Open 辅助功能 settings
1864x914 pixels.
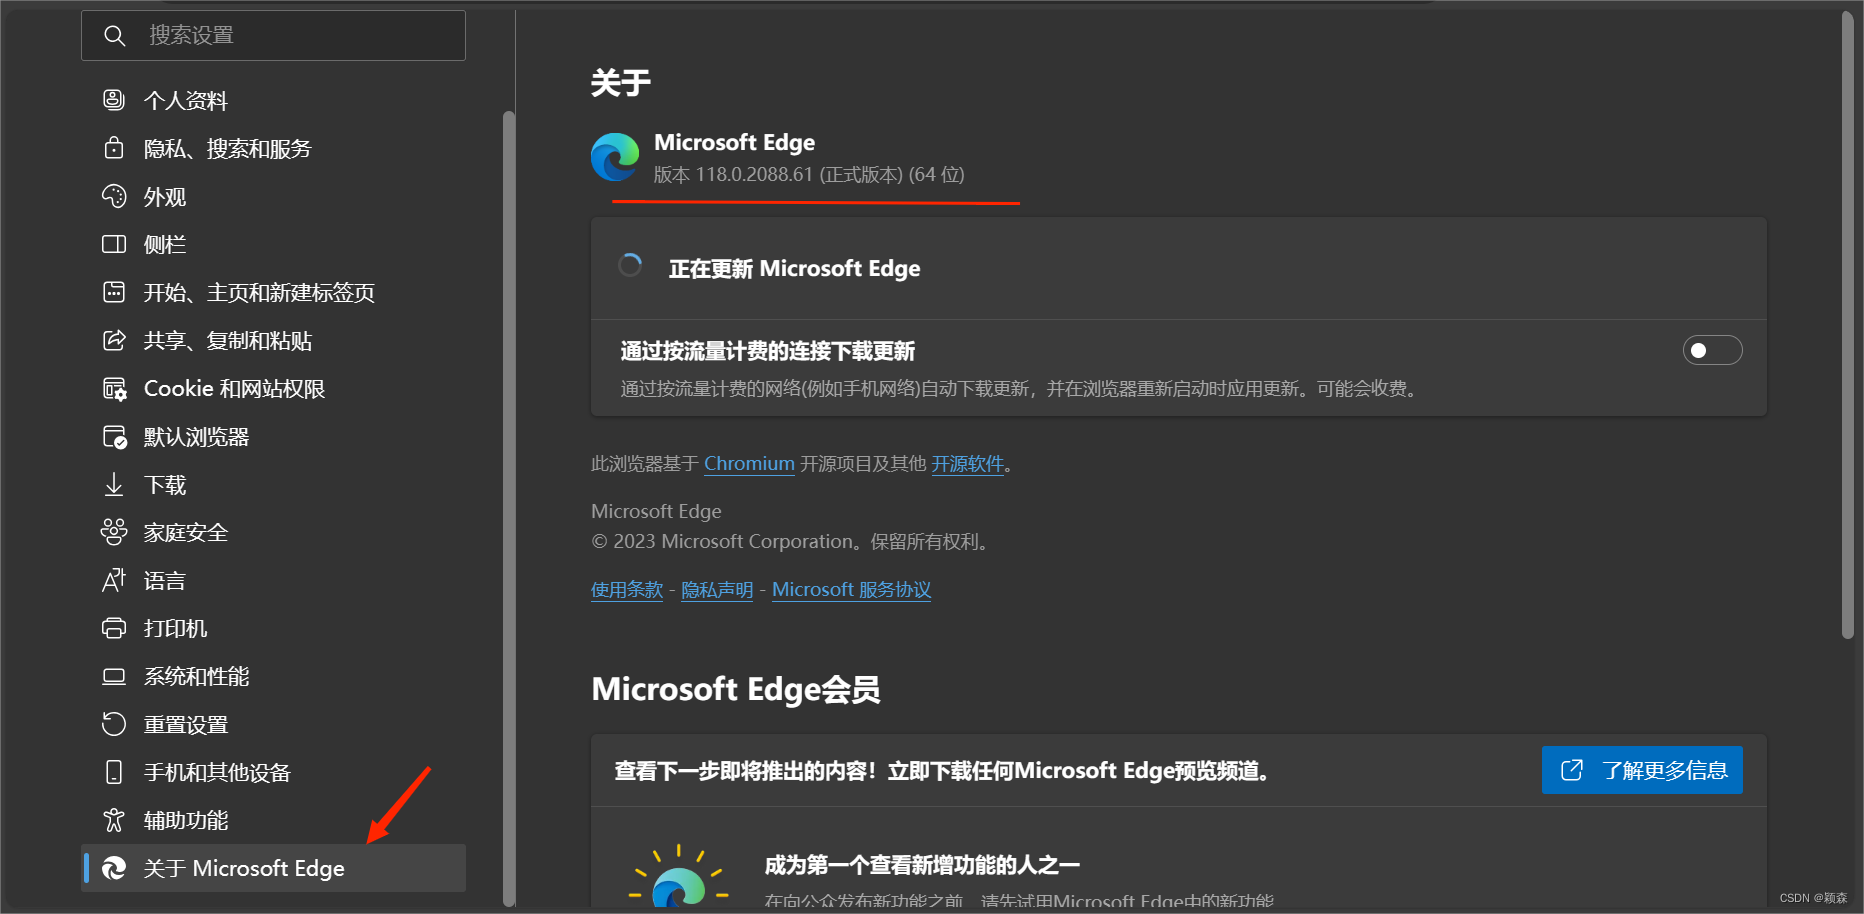click(x=273, y=820)
